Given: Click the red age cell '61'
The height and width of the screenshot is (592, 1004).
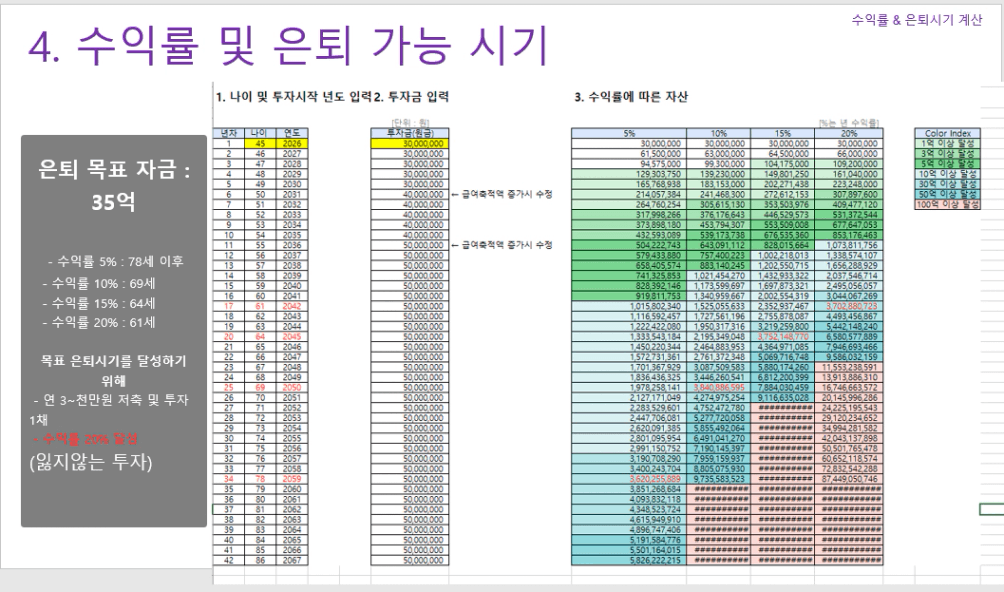Looking at the screenshot, I should (x=260, y=306).
